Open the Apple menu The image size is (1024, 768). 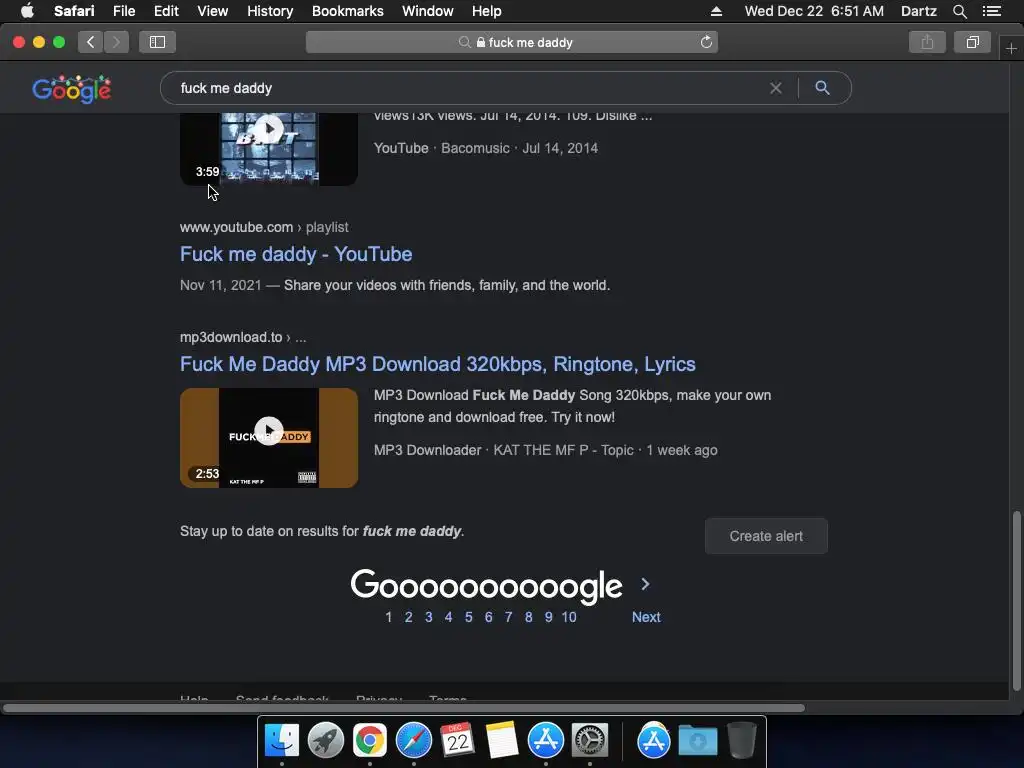[x=27, y=11]
